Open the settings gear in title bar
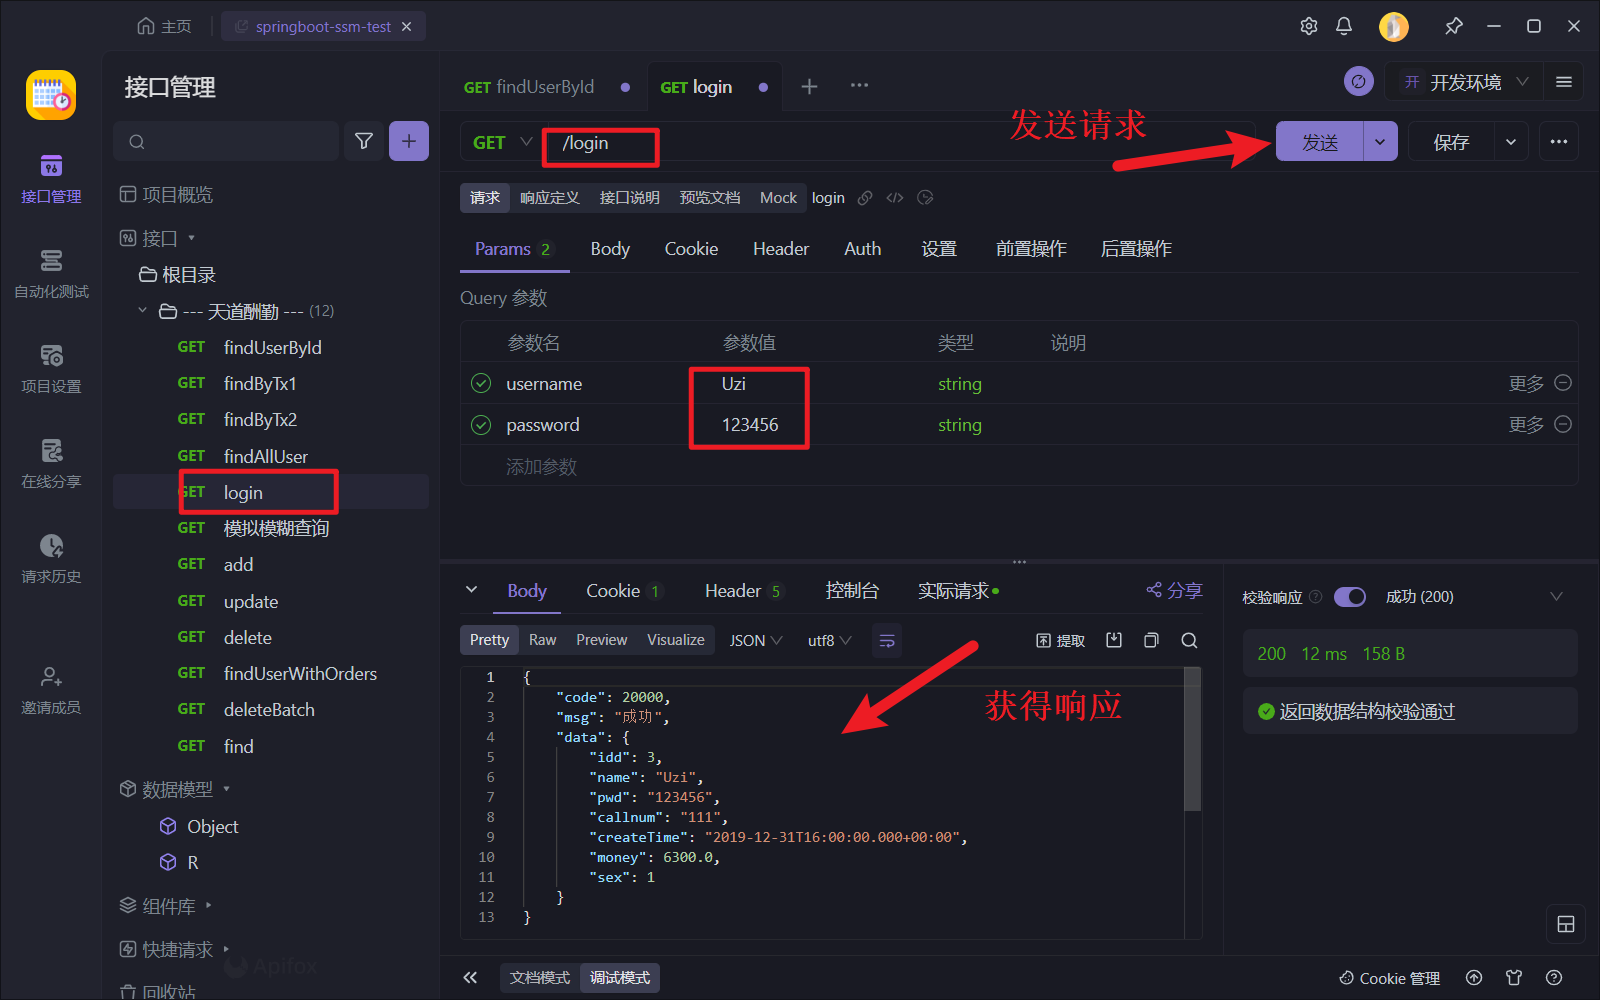1600x1000 pixels. coord(1309,26)
